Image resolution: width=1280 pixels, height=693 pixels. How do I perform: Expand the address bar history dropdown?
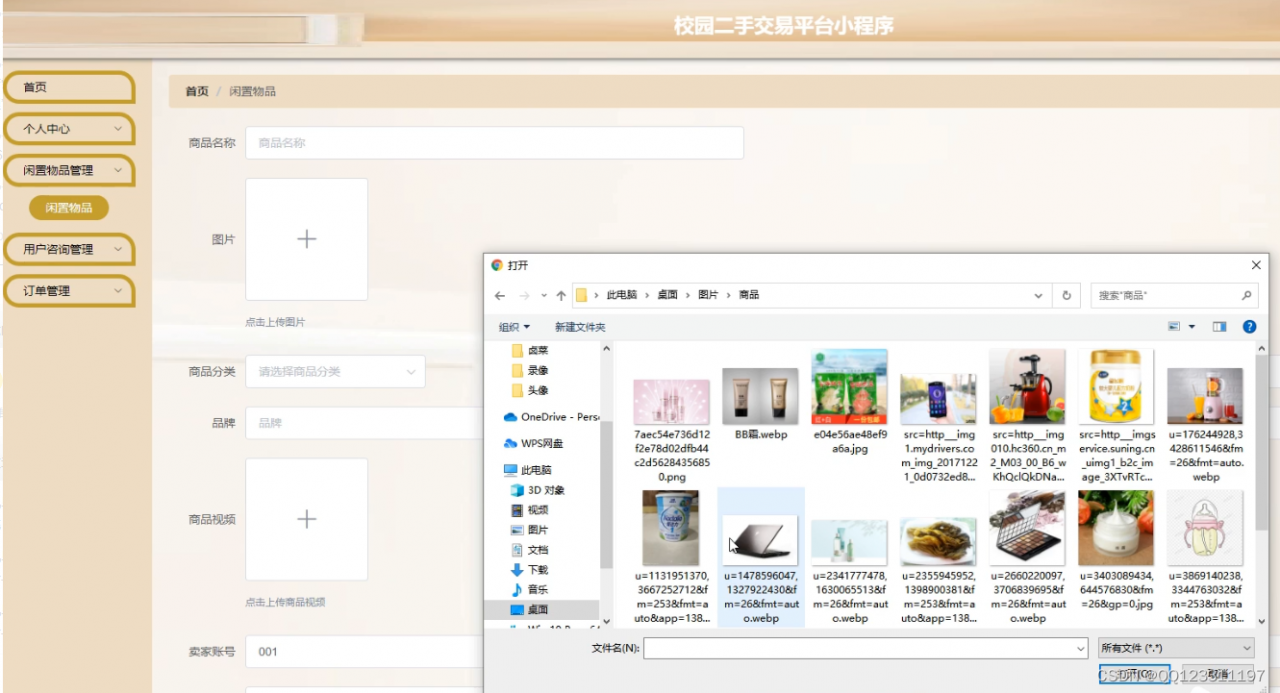pyautogui.click(x=1039, y=296)
